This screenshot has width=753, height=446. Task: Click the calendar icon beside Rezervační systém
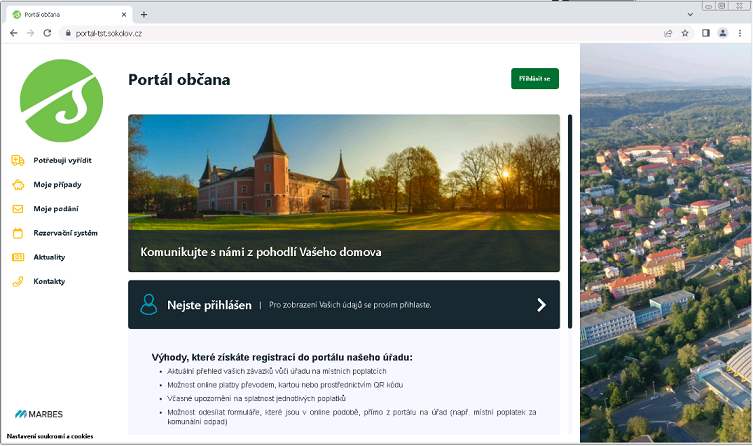(17, 233)
